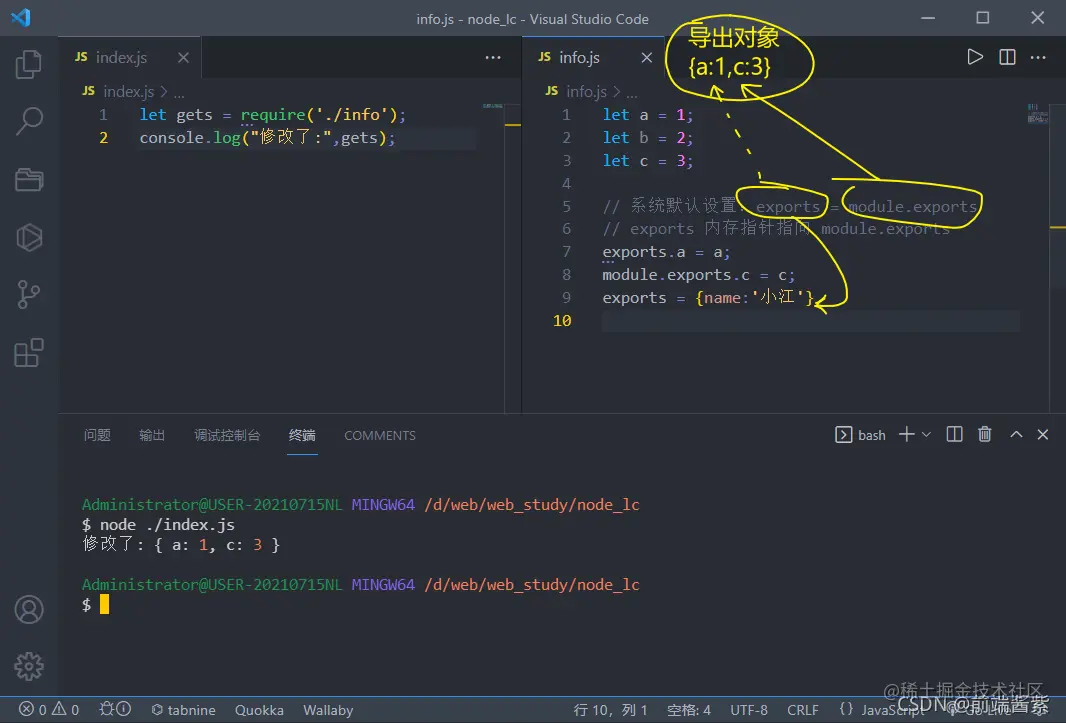
Task: Open the Accounts menu icon
Action: click(x=29, y=609)
